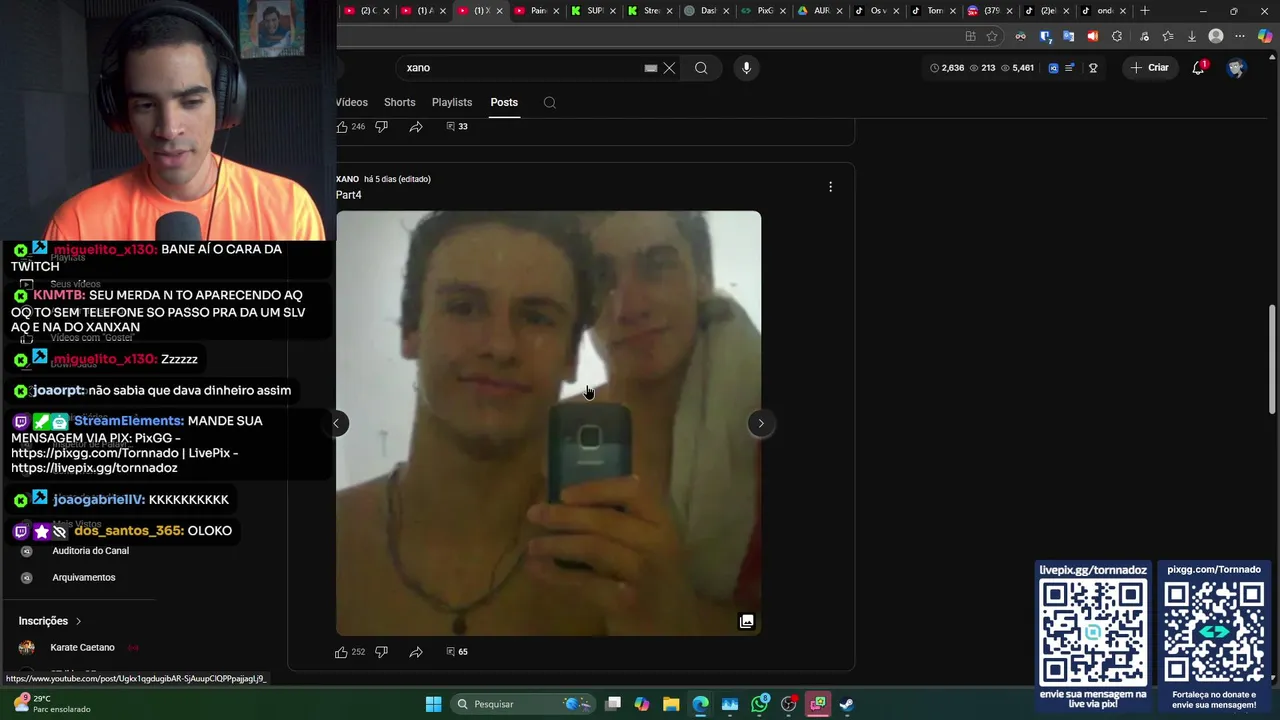Click the vidIQ stats icon beside 5,461

pyautogui.click(x=1053, y=68)
